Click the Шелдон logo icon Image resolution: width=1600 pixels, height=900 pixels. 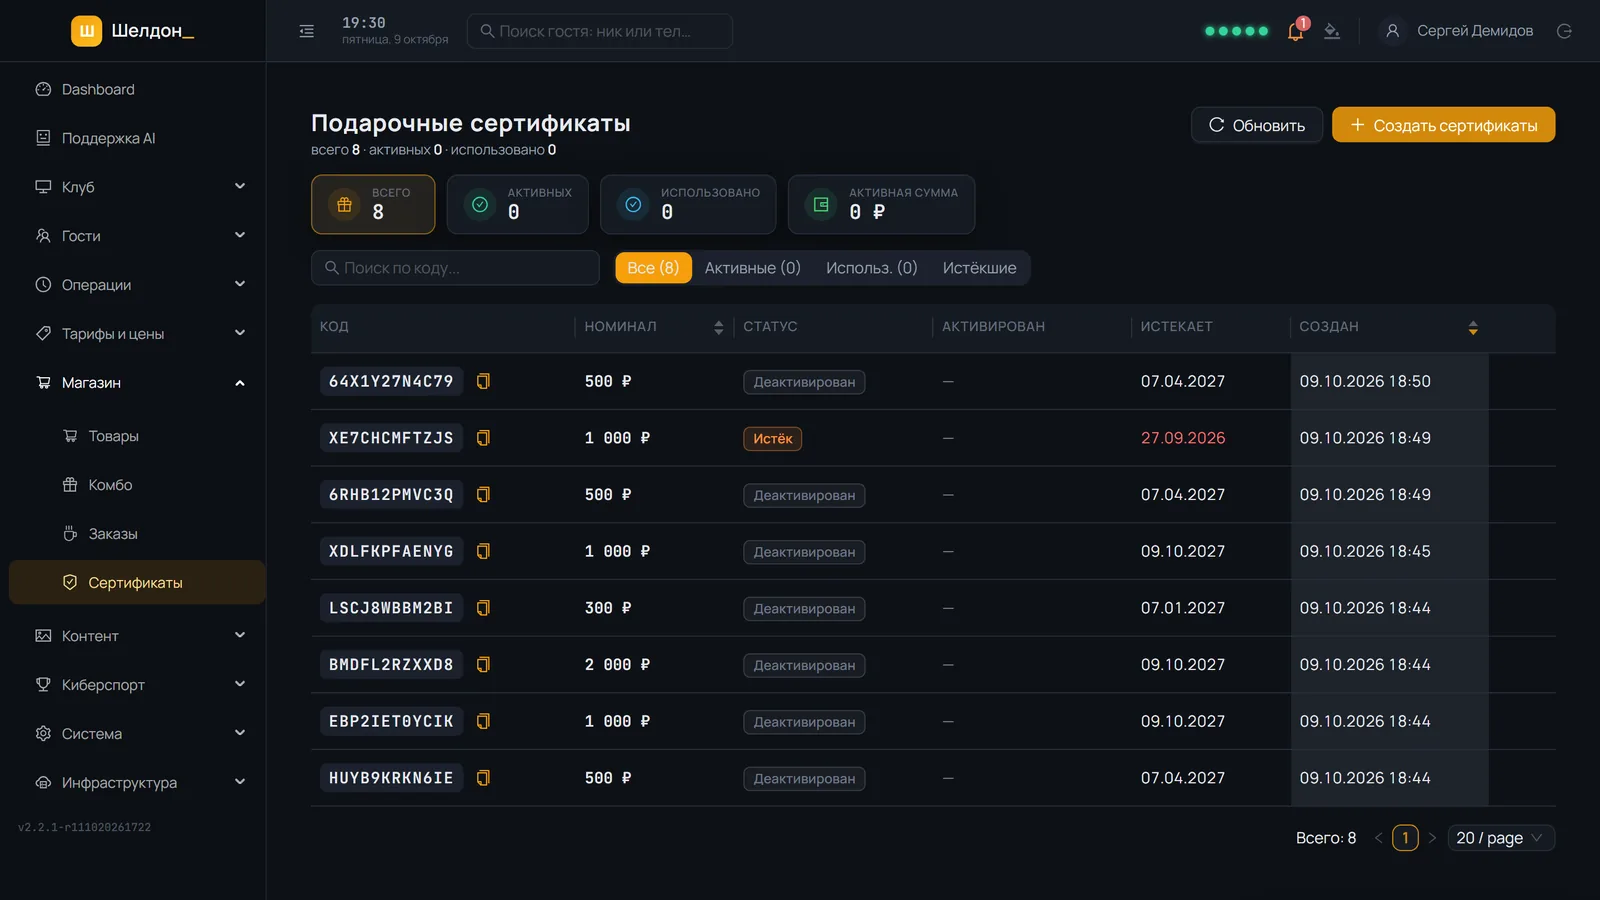(x=87, y=31)
